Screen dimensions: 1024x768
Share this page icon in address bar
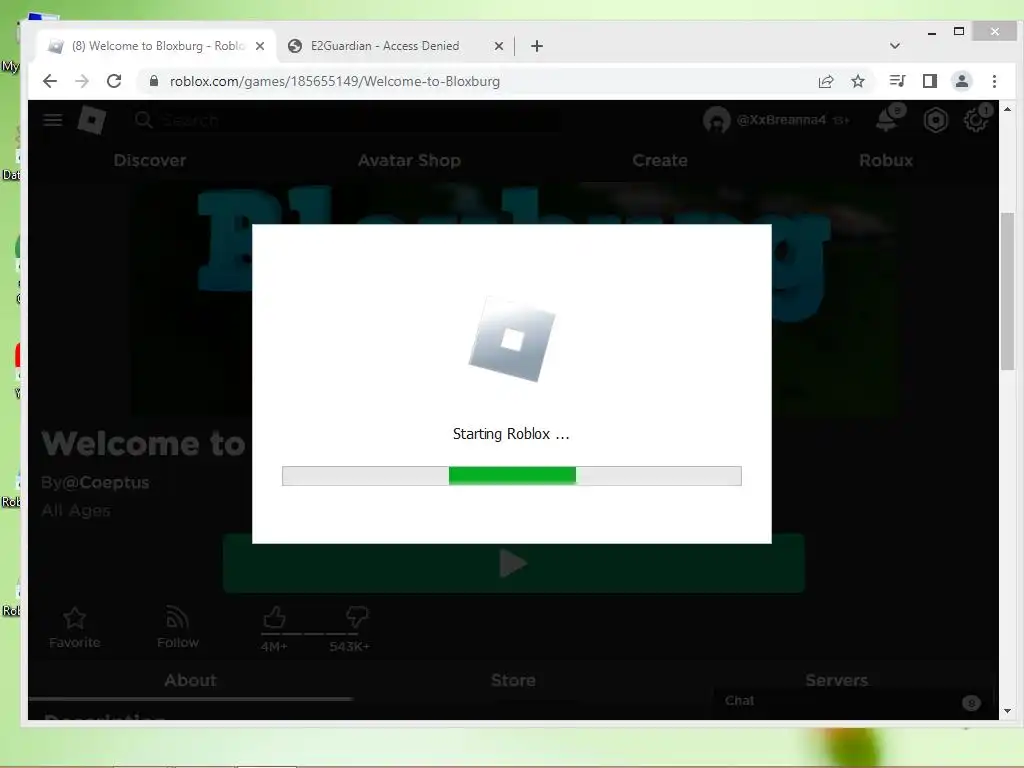point(825,81)
